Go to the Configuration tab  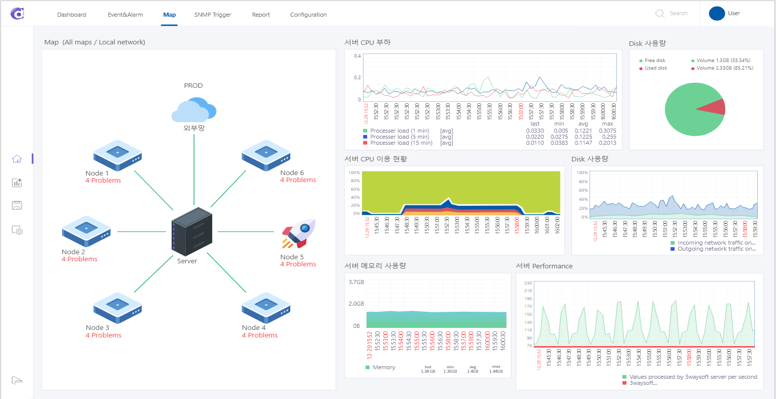click(308, 14)
